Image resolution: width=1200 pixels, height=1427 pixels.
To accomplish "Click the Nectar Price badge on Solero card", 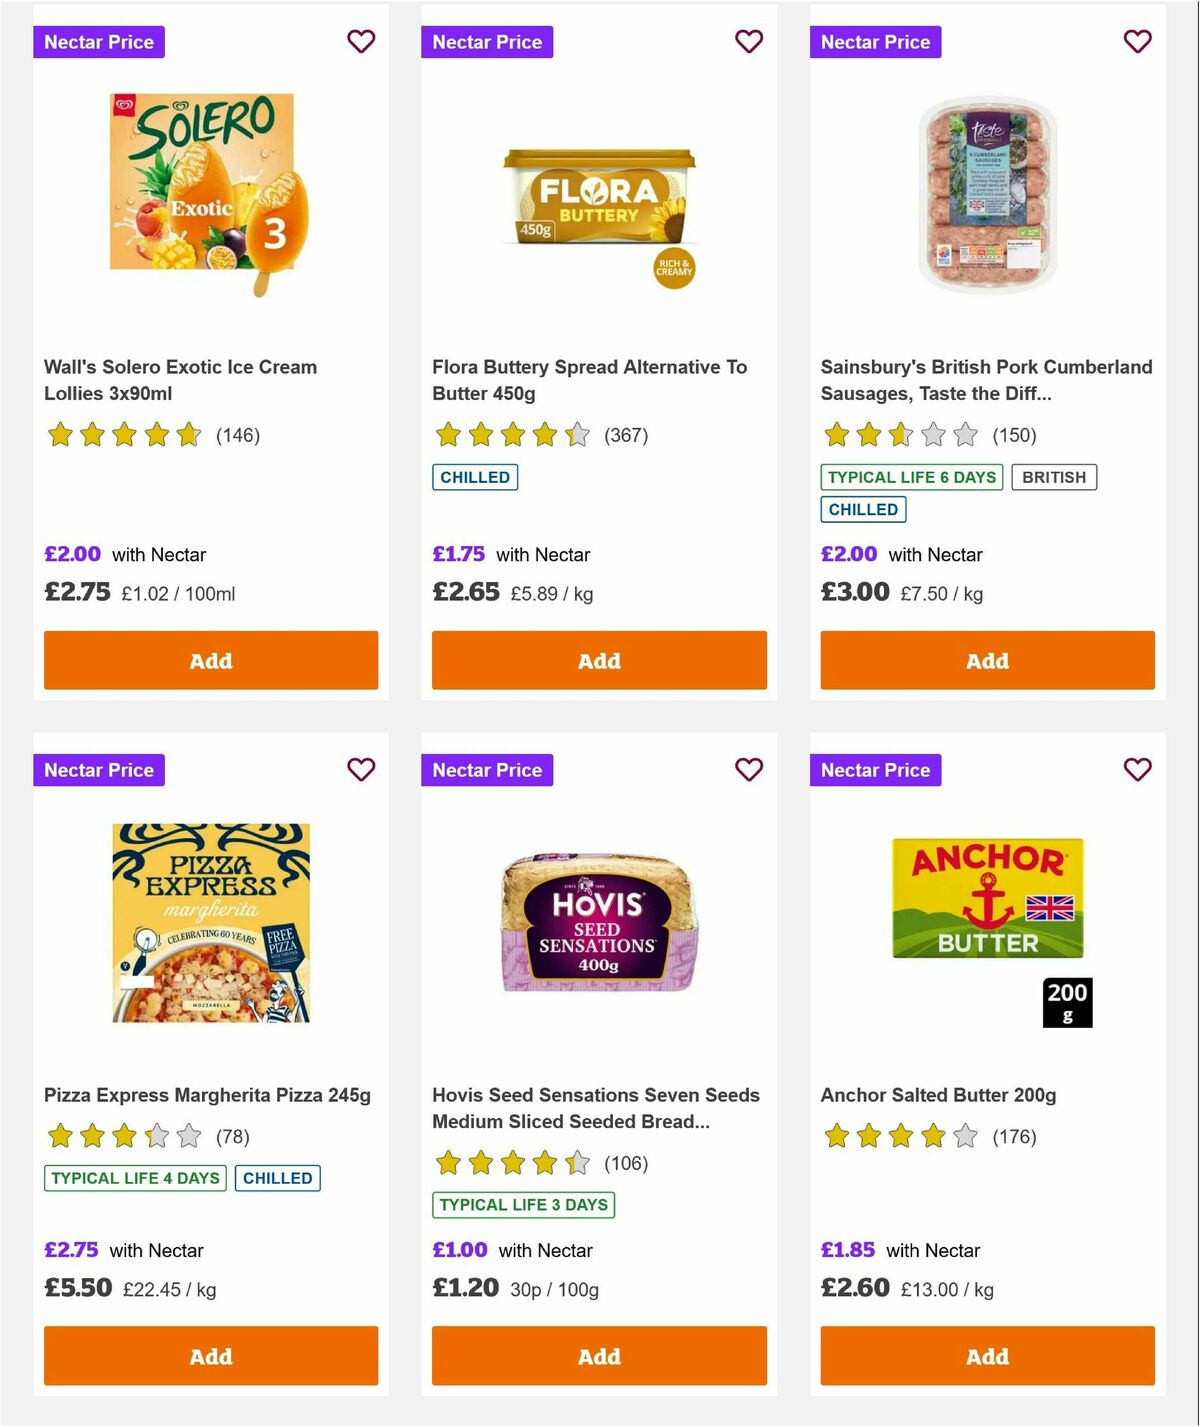I will click(98, 41).
